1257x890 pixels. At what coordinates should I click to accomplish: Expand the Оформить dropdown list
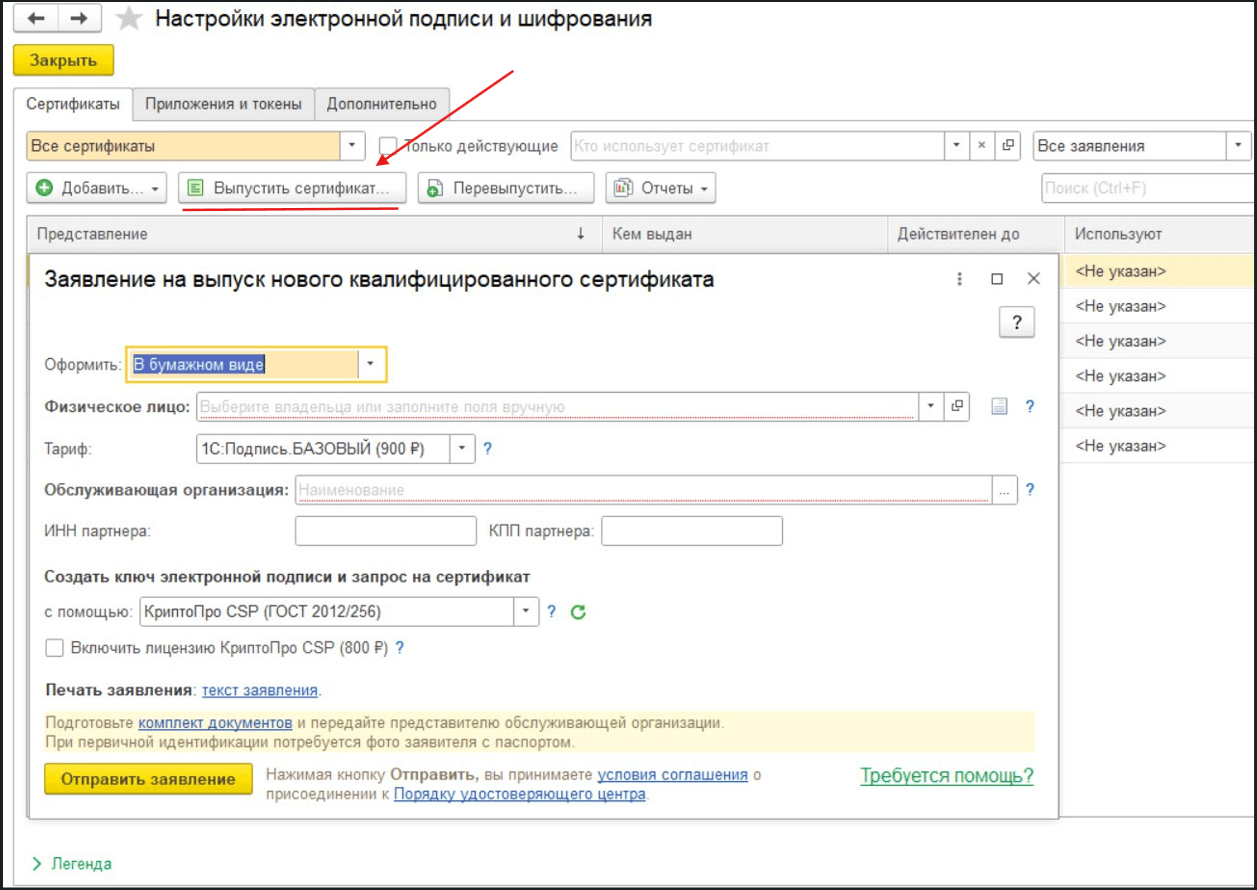point(371,365)
